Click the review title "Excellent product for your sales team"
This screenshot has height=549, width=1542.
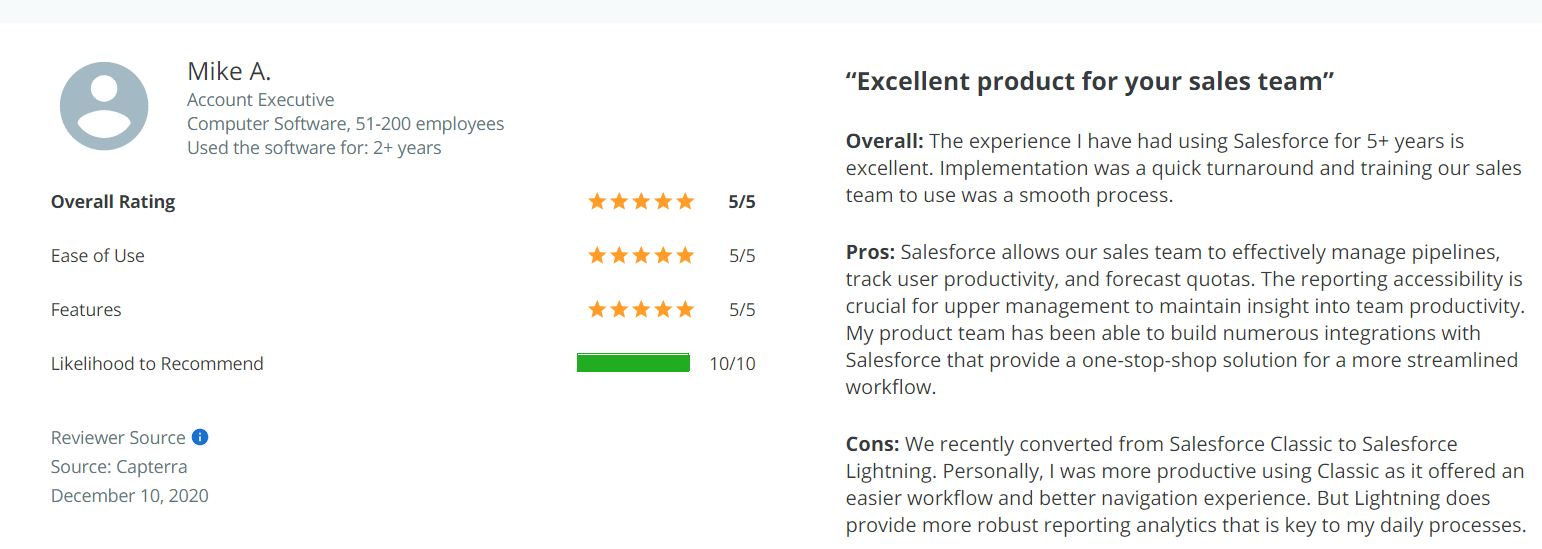point(1090,81)
